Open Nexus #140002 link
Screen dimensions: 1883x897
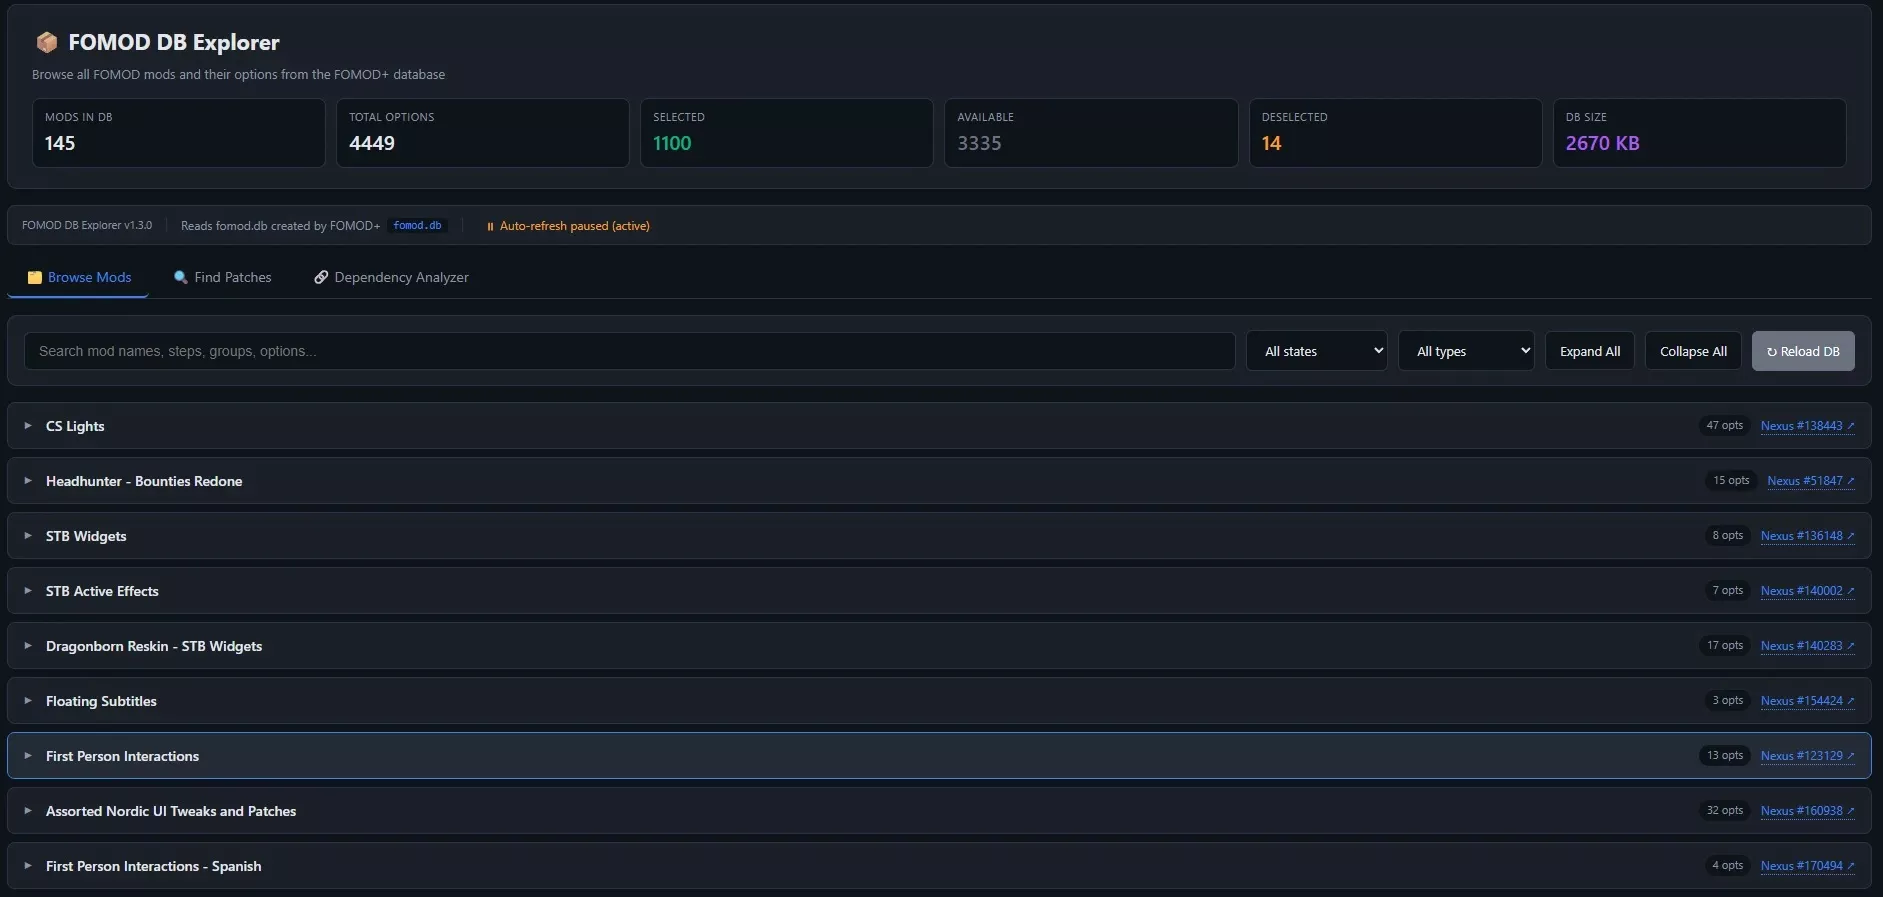pyautogui.click(x=1807, y=591)
